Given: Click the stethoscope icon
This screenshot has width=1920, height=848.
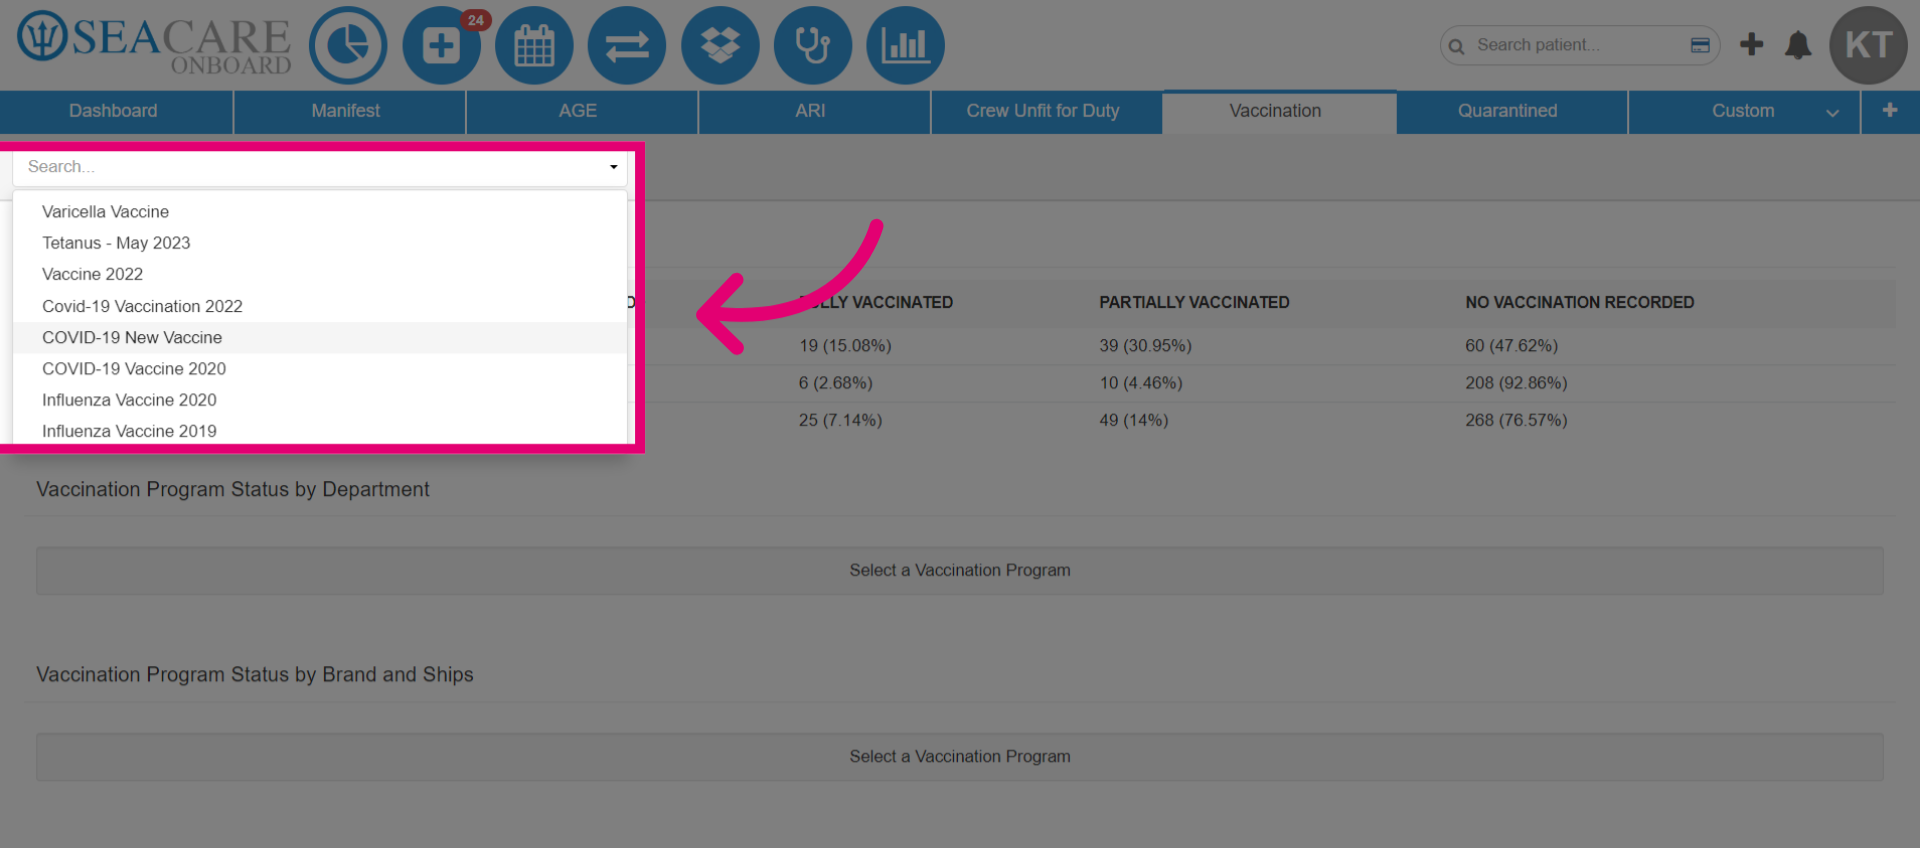Looking at the screenshot, I should pyautogui.click(x=813, y=46).
